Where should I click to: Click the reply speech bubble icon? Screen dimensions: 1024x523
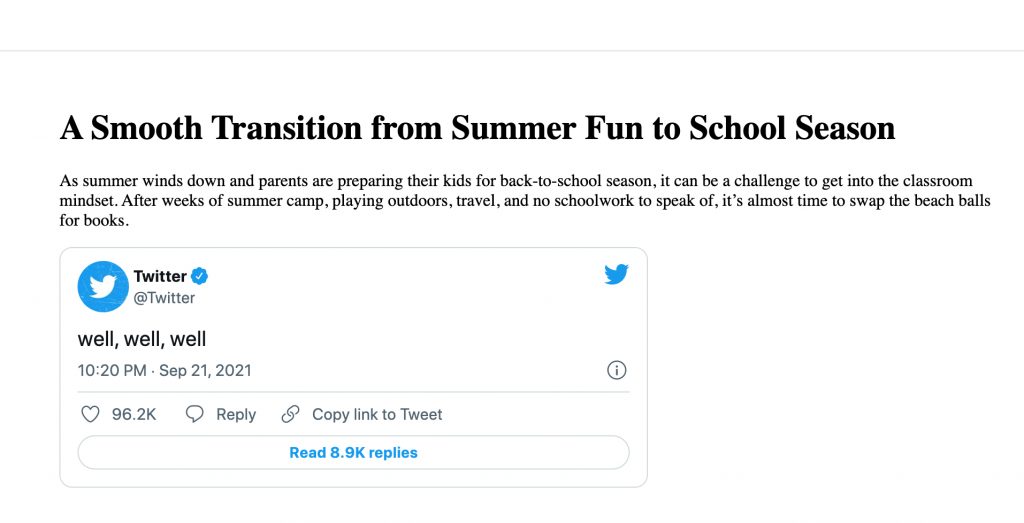[x=195, y=414]
